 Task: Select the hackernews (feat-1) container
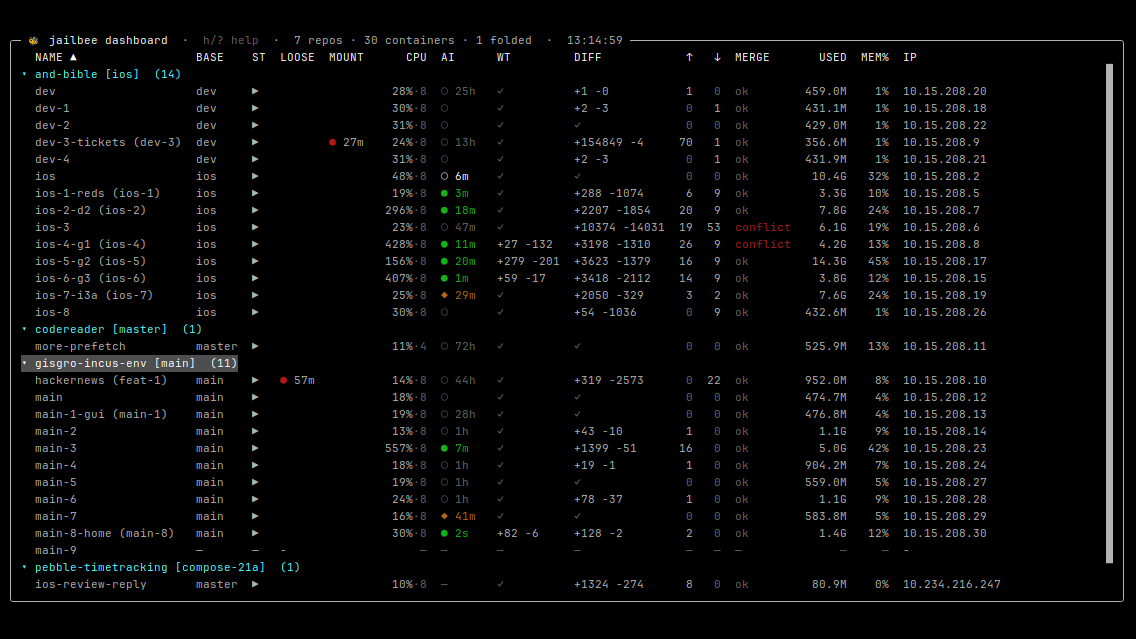101,380
